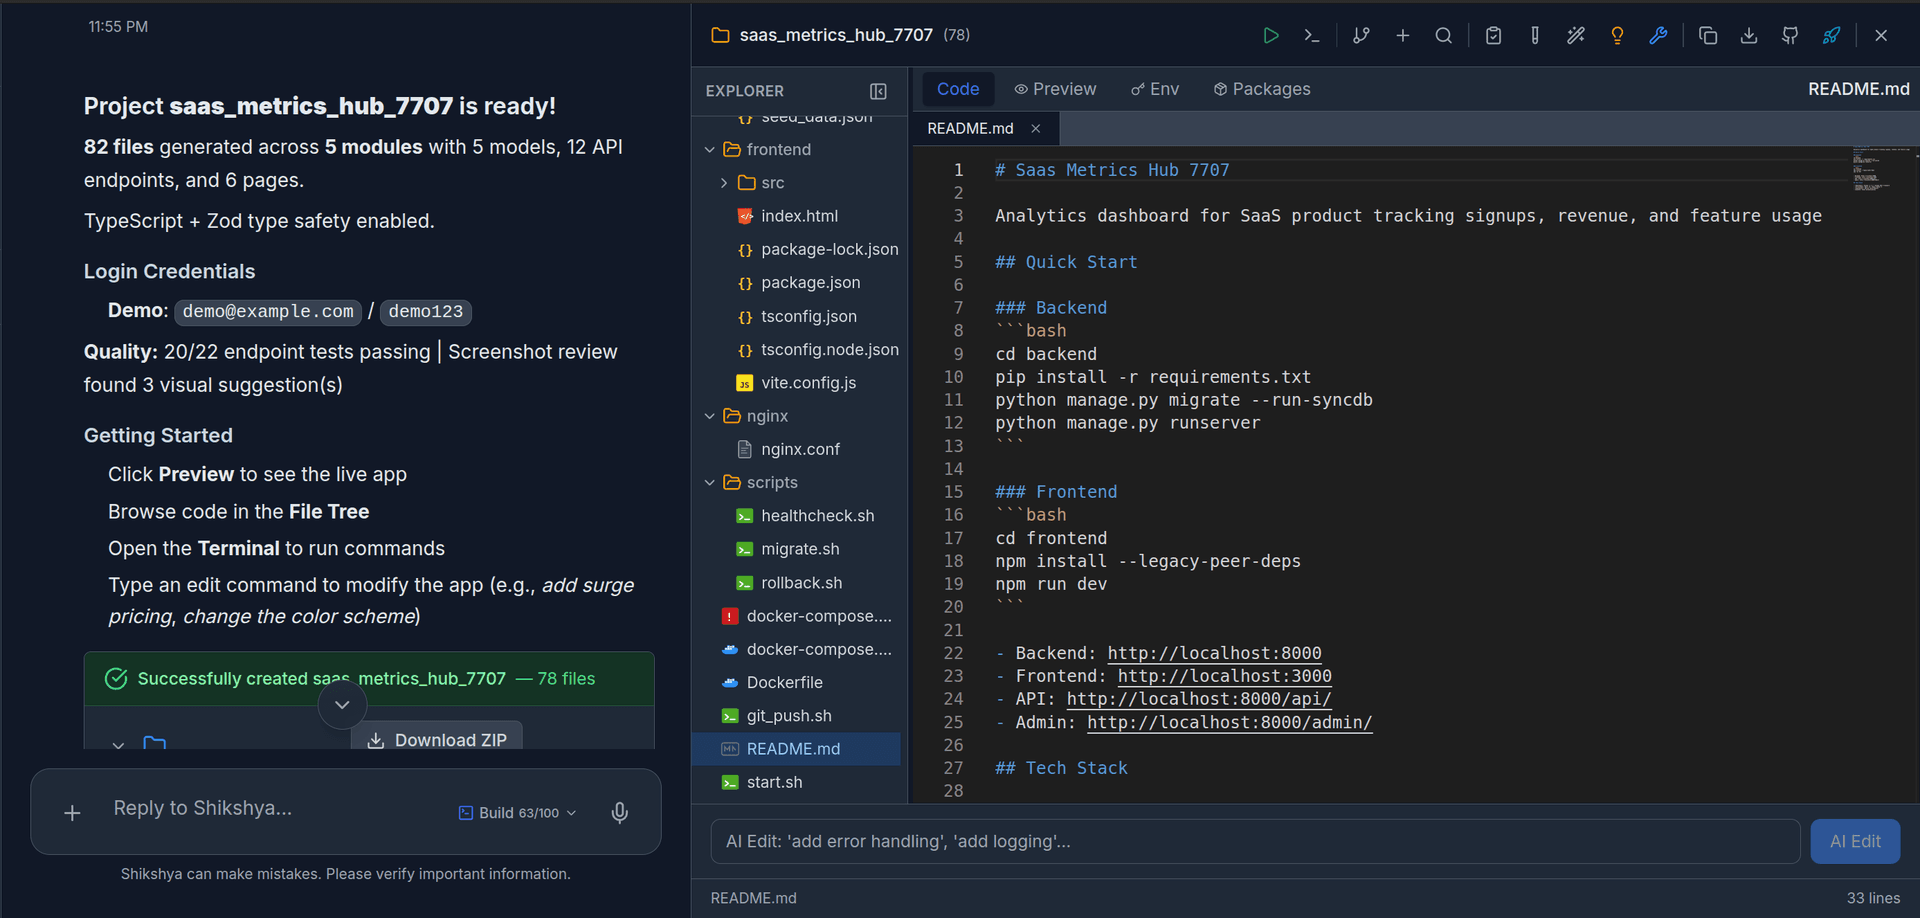Open the terminal prompt icon in toolbar
1920x918 pixels.
point(1312,35)
